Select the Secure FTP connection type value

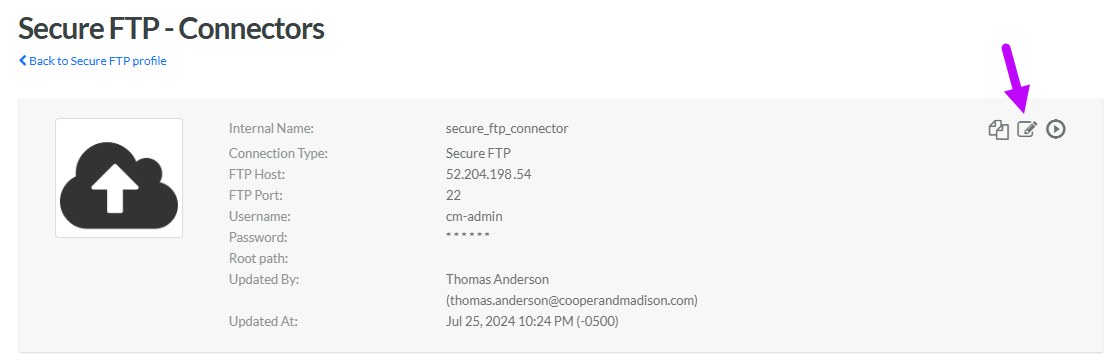coord(478,153)
